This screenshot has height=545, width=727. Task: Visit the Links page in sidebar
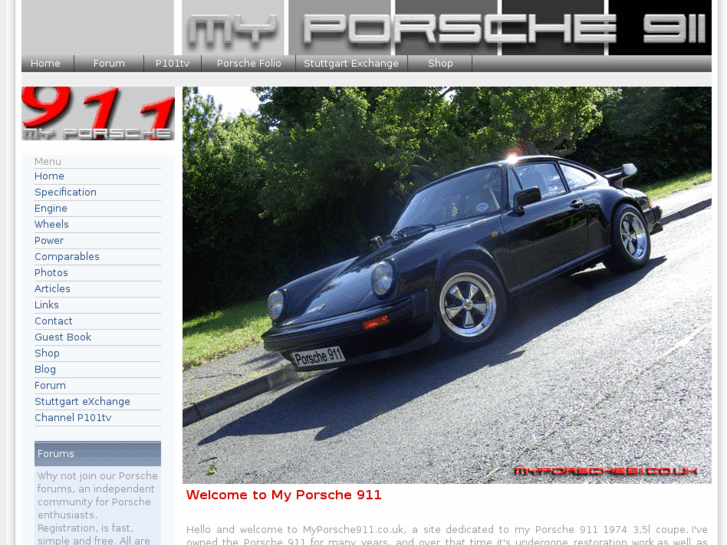tap(46, 305)
